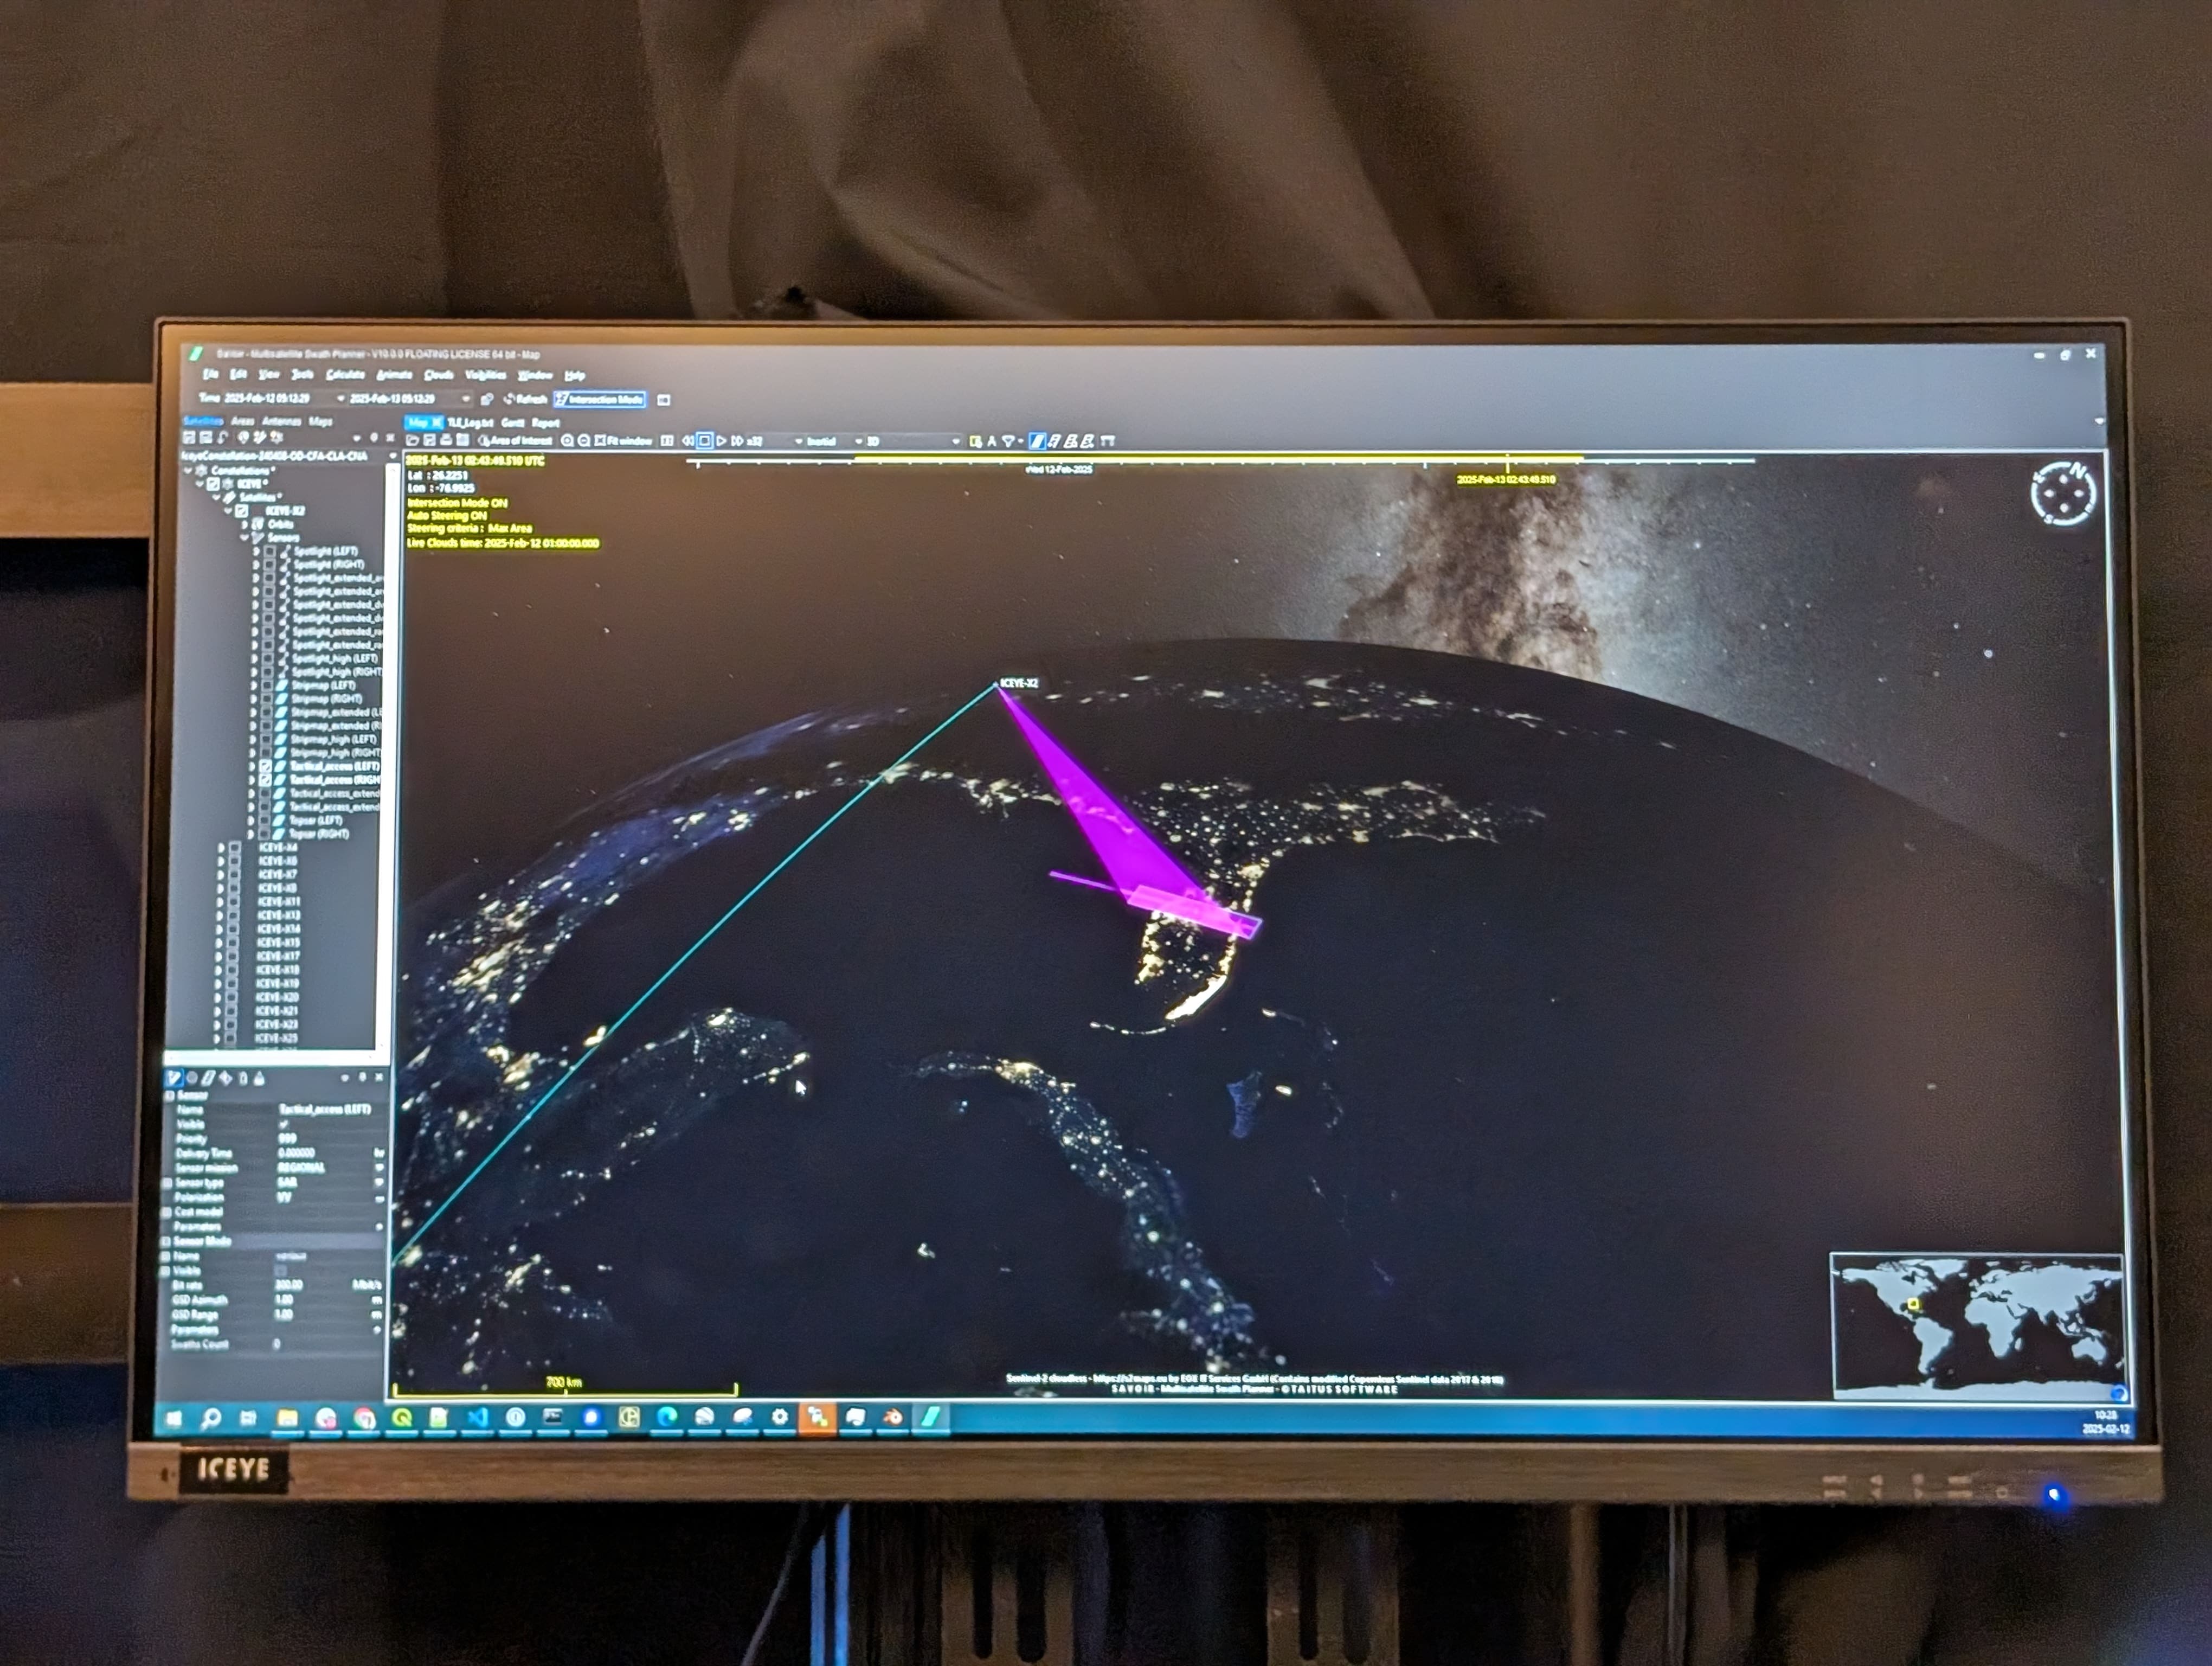Click the pencil icon in properties panel
The width and height of the screenshot is (2212, 1666).
[x=174, y=1077]
